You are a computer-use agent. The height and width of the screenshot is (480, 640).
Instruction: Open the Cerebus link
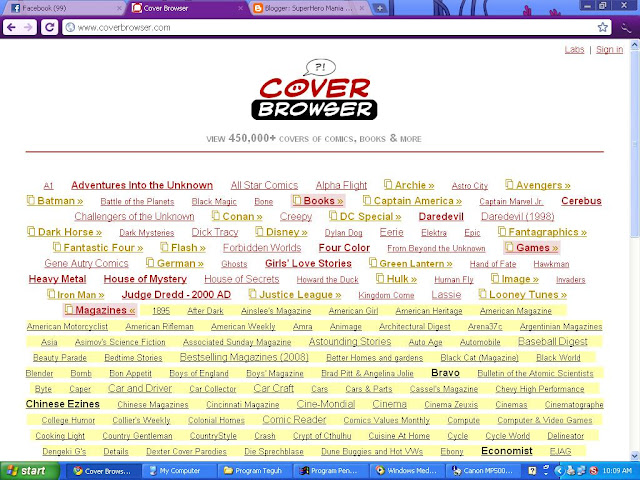click(x=581, y=201)
